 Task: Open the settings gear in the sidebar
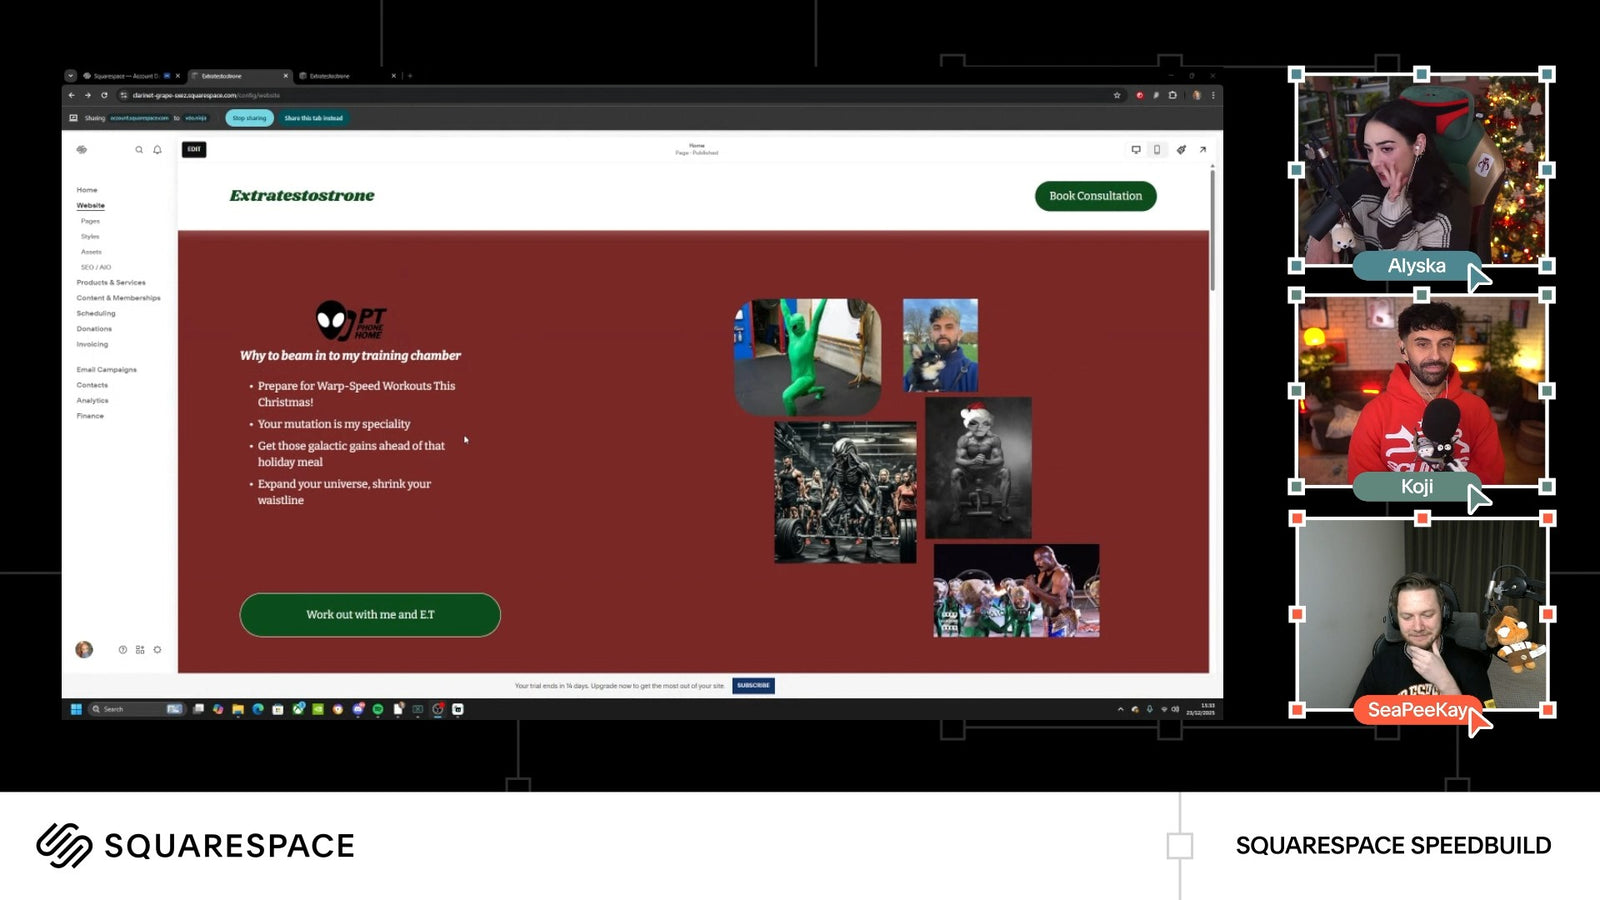click(x=157, y=649)
